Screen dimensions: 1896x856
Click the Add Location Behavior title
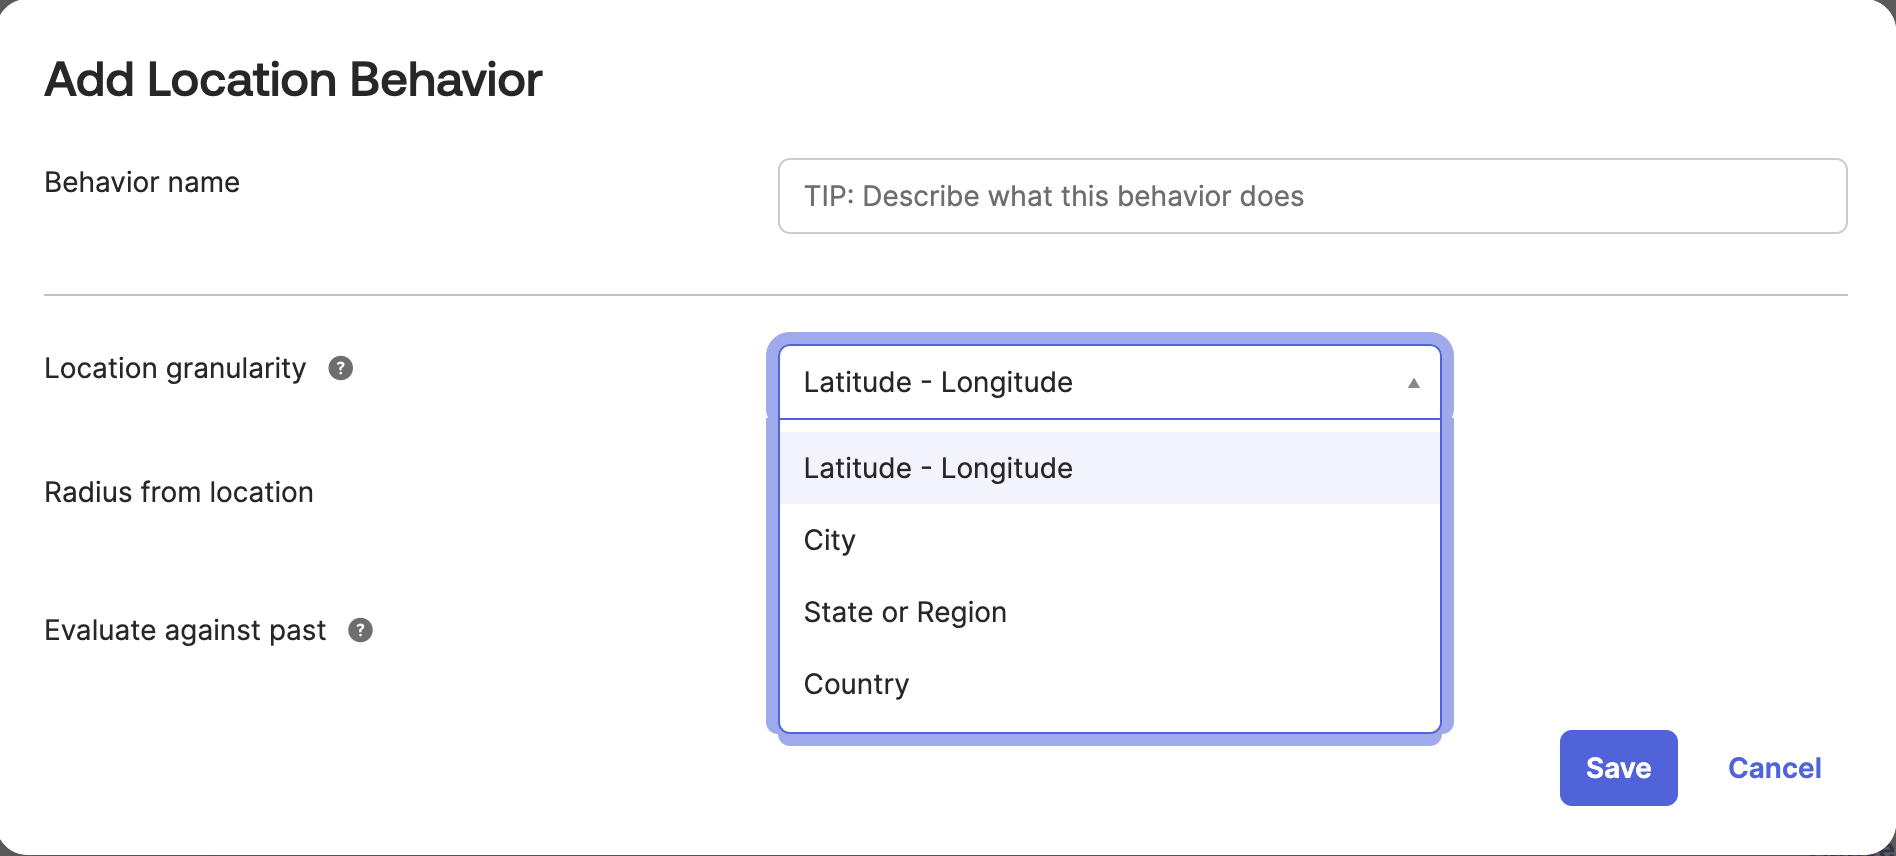pos(293,79)
